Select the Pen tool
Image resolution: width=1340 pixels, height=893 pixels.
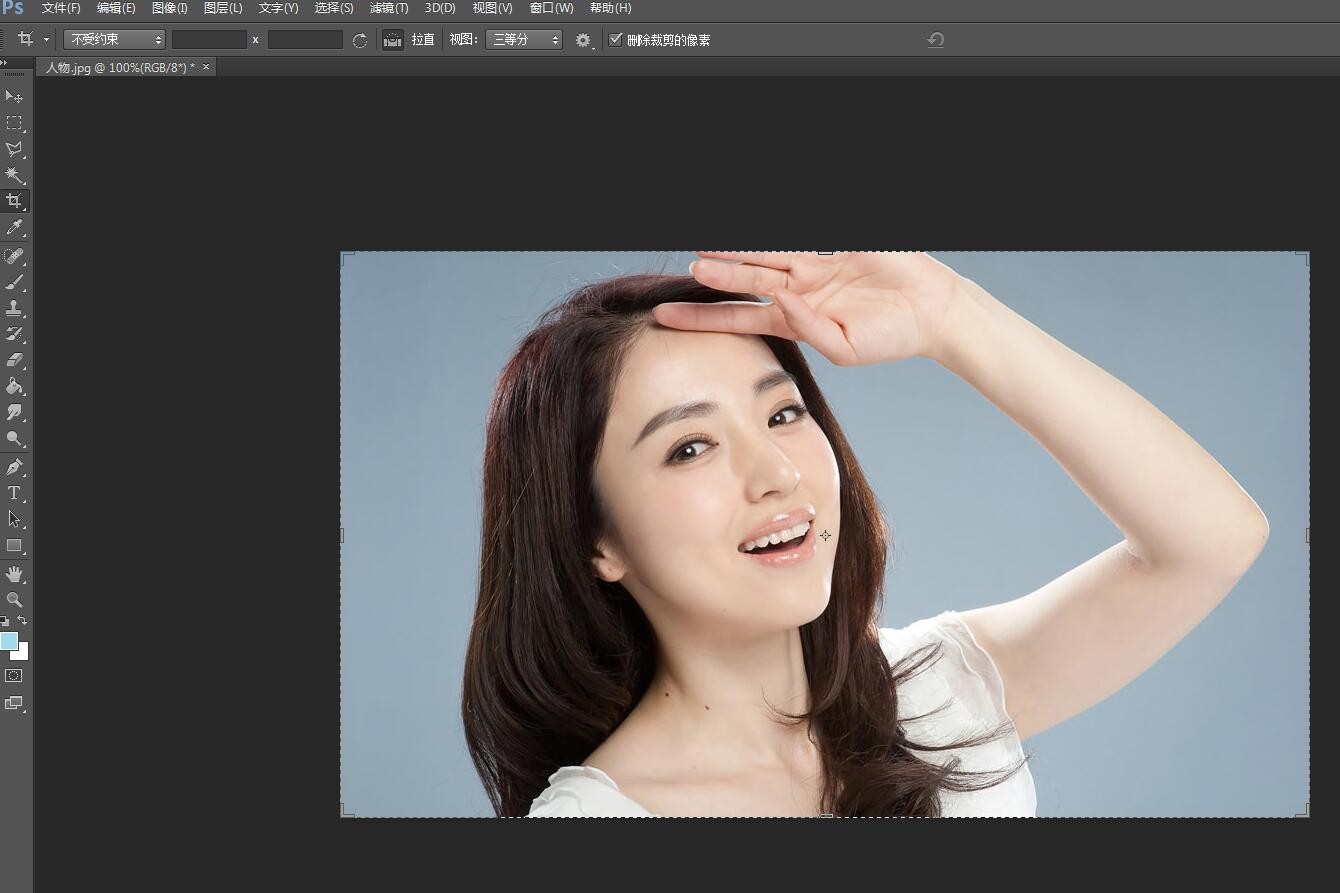click(x=14, y=467)
